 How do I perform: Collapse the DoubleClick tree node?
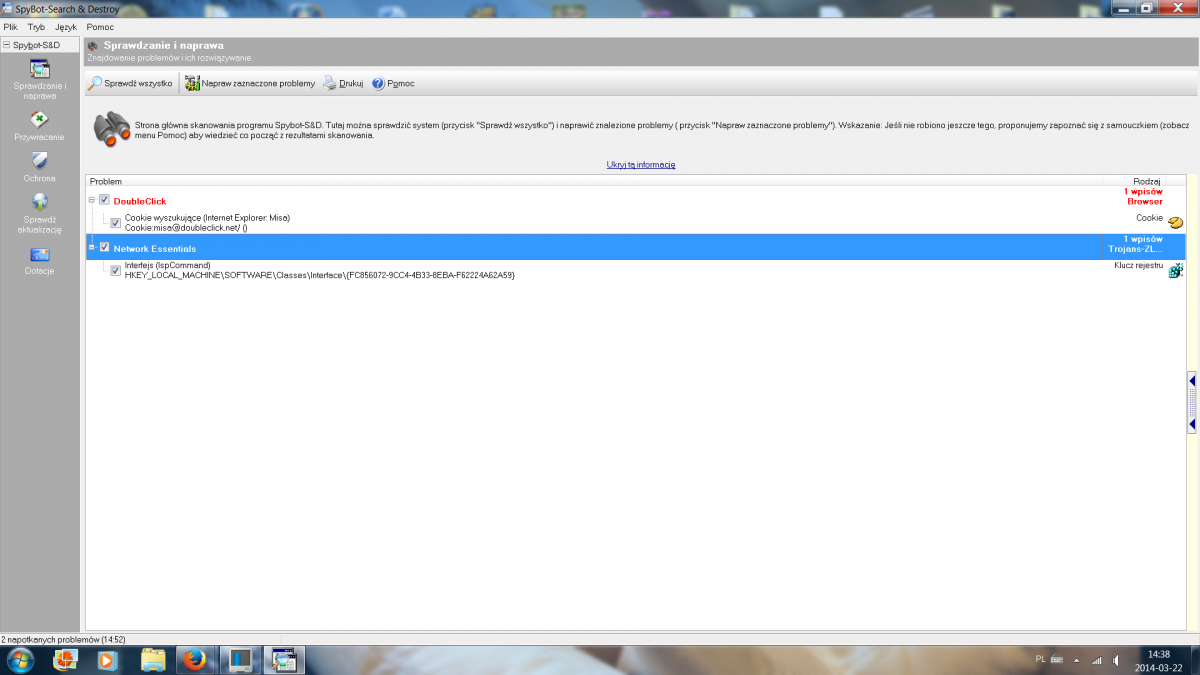click(x=91, y=200)
